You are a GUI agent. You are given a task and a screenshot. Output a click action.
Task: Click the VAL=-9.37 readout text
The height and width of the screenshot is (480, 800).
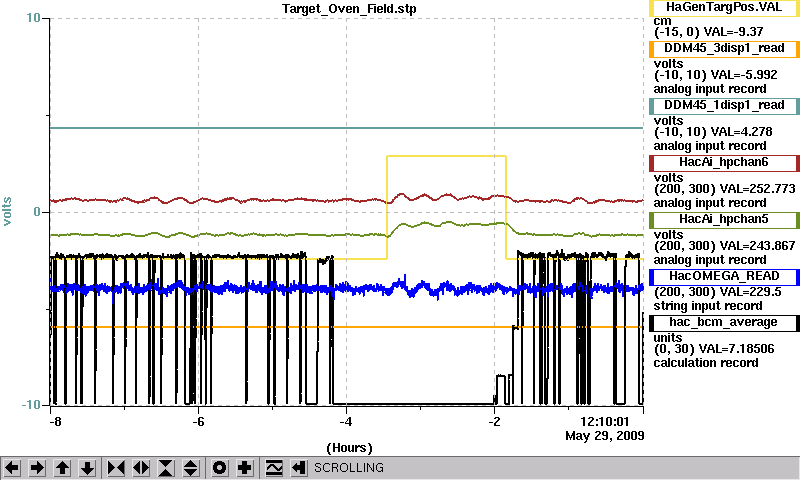tap(733, 32)
